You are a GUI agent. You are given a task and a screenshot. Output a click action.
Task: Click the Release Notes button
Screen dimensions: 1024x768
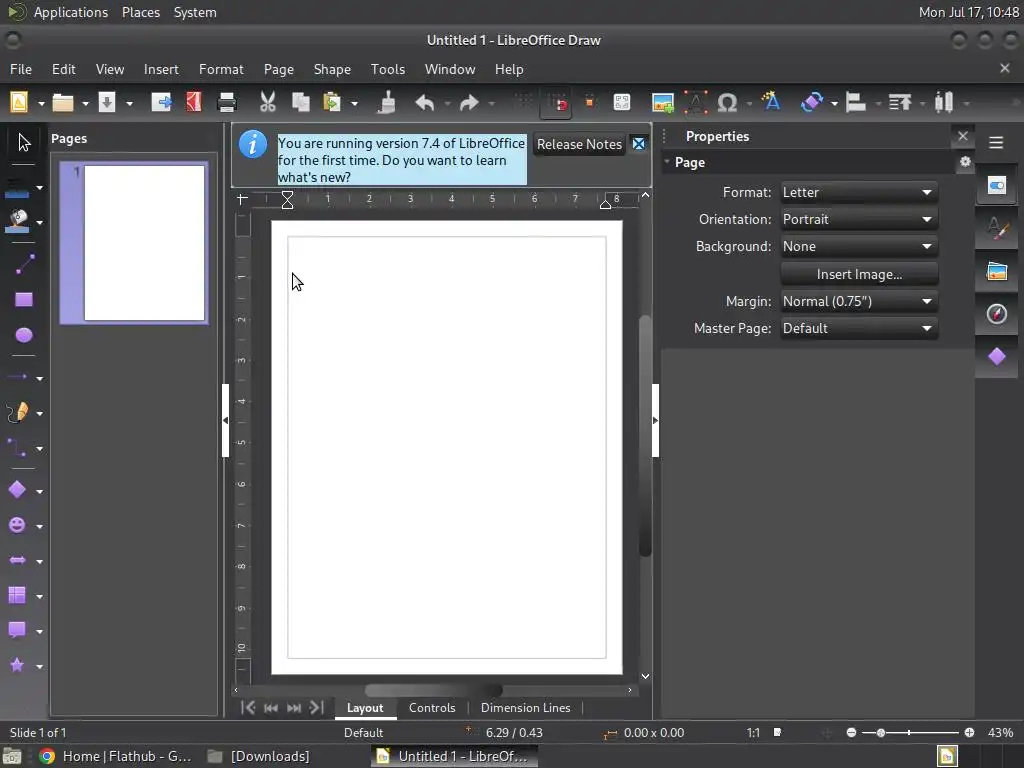579,144
